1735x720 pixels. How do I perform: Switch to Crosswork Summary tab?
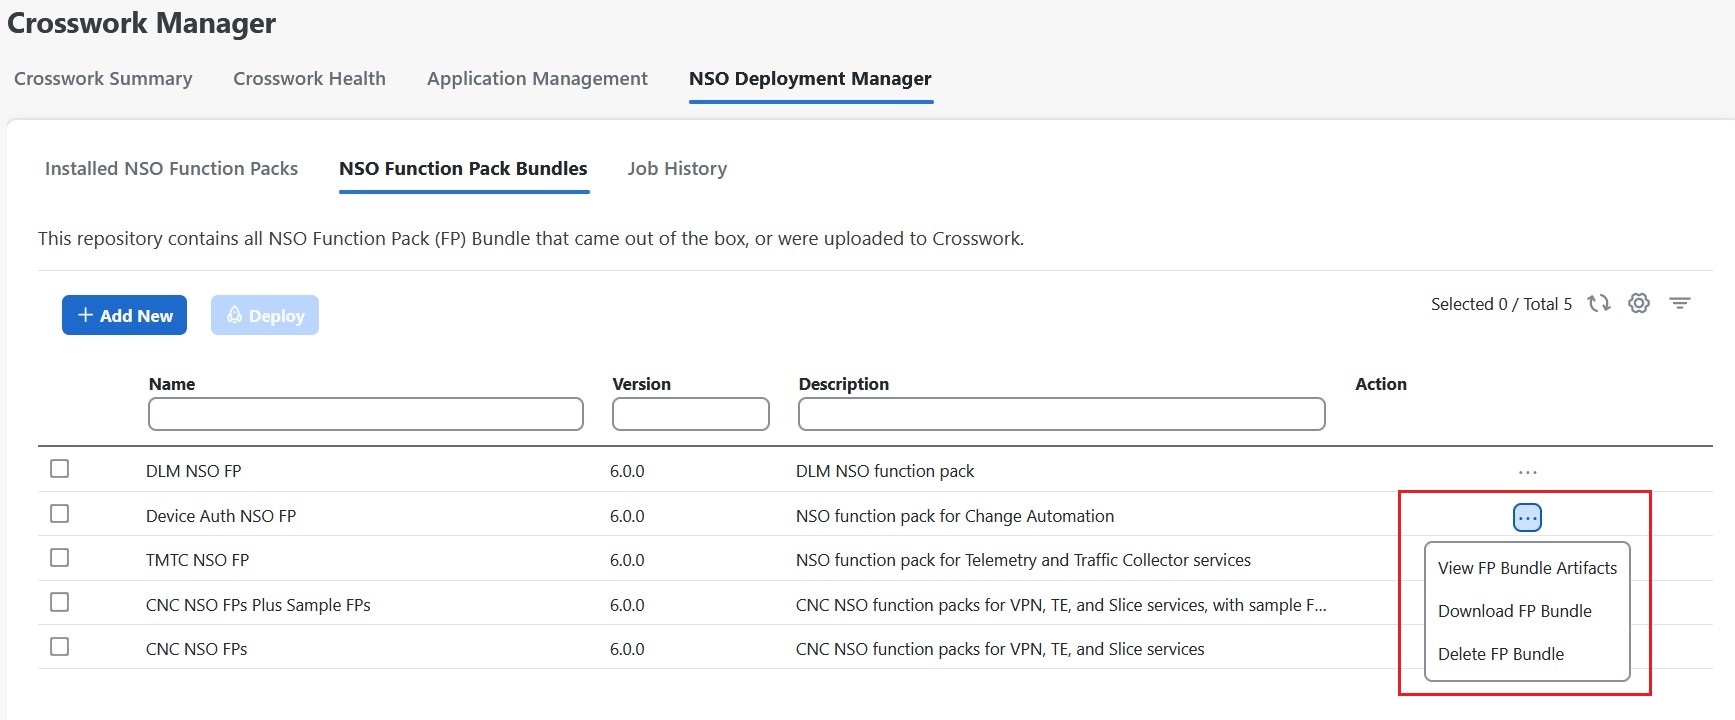(103, 78)
